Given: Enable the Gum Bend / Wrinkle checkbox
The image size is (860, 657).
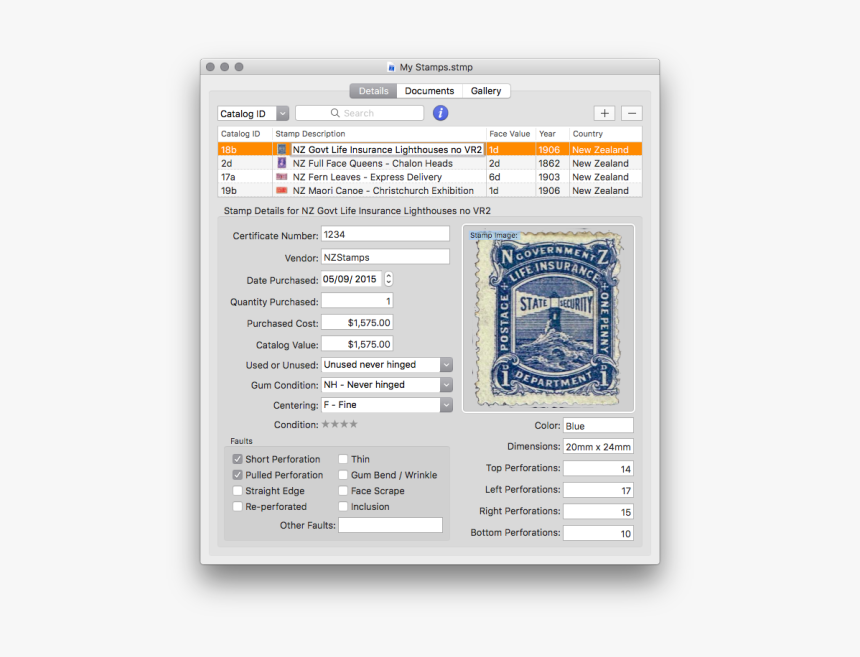Looking at the screenshot, I should 343,475.
